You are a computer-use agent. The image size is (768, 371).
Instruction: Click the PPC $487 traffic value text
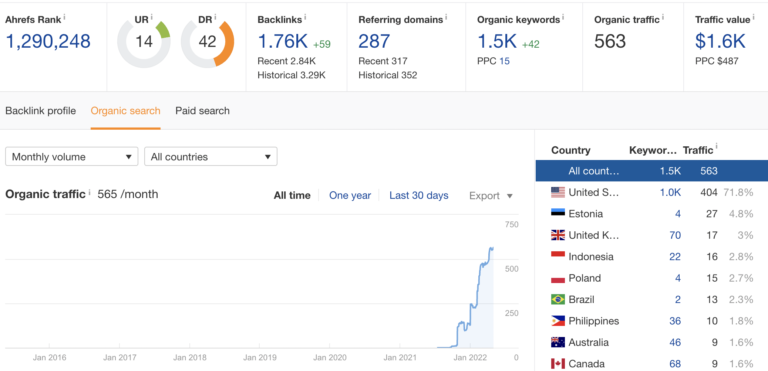717,61
